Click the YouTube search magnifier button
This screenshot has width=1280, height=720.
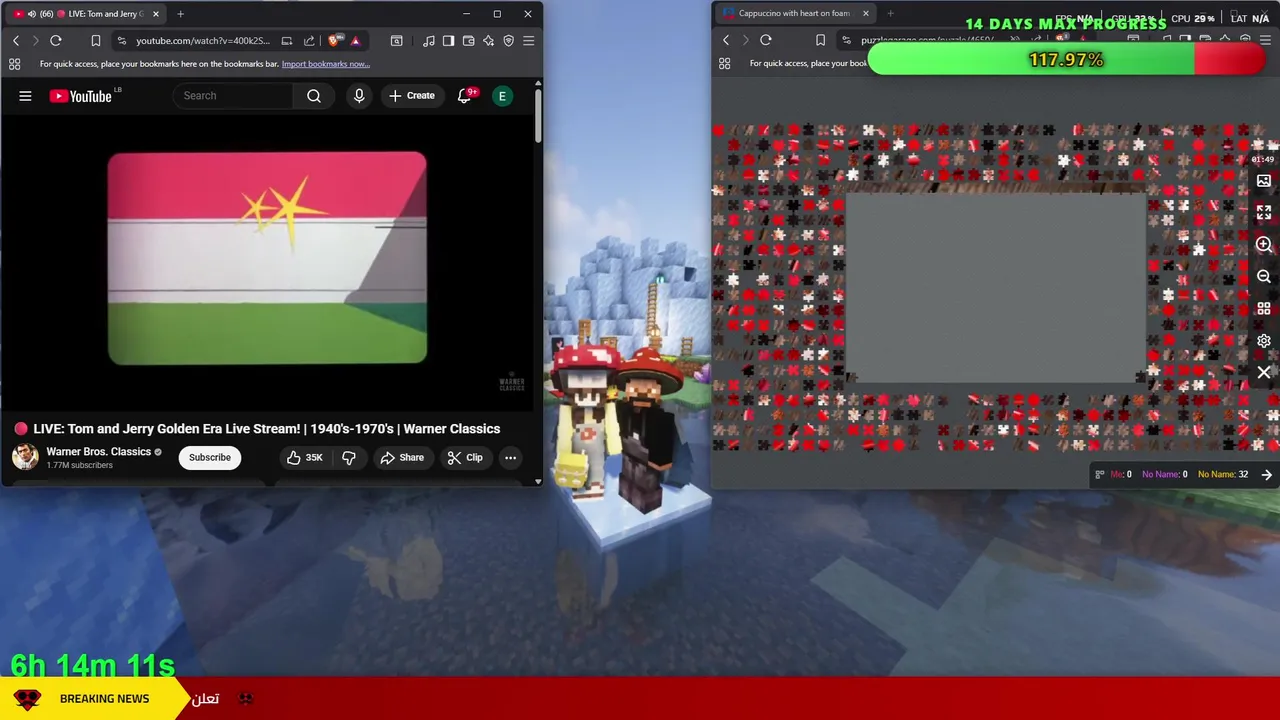tap(314, 96)
